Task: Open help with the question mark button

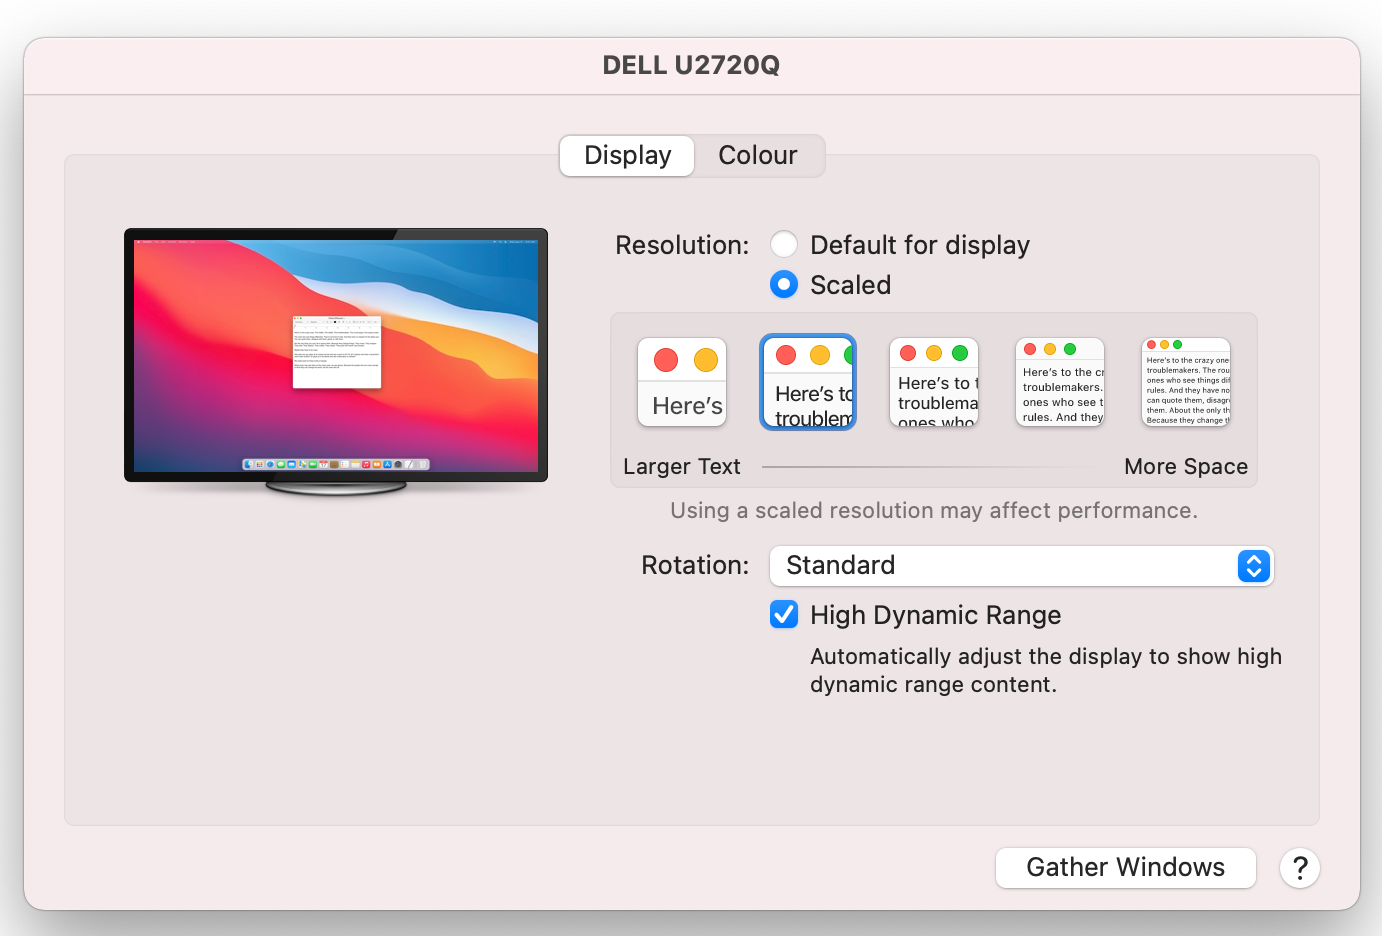Action: pyautogui.click(x=1300, y=868)
